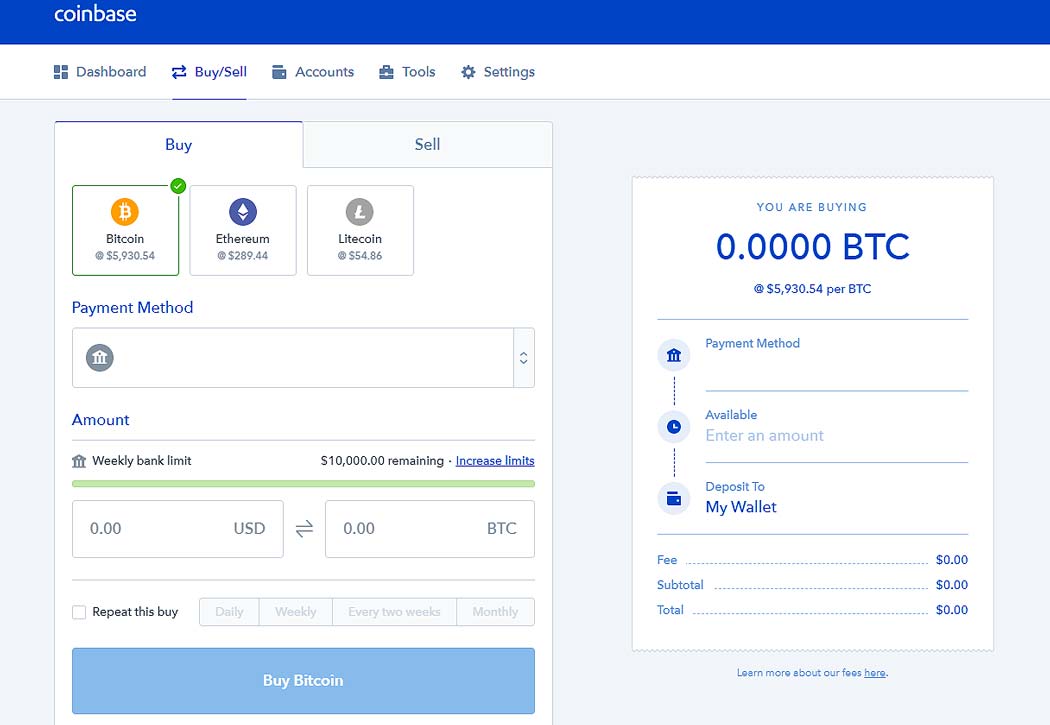Click the Increase limits link
The width and height of the screenshot is (1050, 725).
point(495,461)
